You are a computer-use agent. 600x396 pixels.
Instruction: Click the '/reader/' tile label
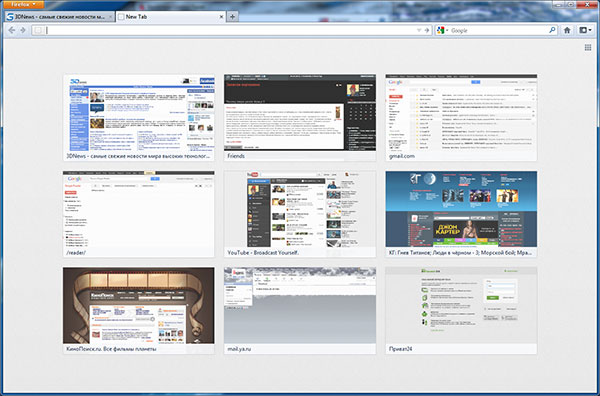(x=76, y=253)
